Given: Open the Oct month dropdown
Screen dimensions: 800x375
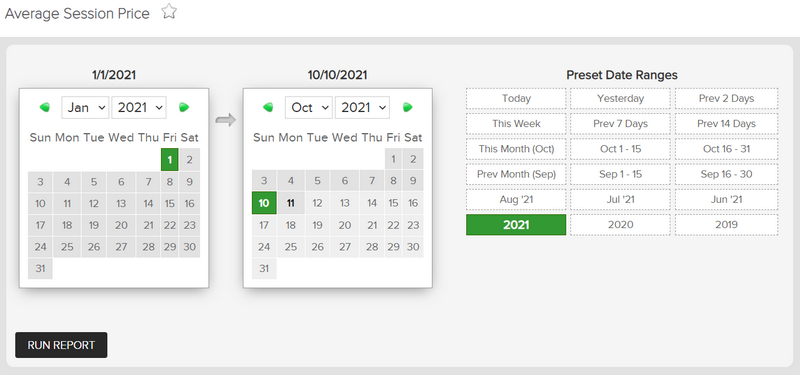Looking at the screenshot, I should click(x=309, y=107).
